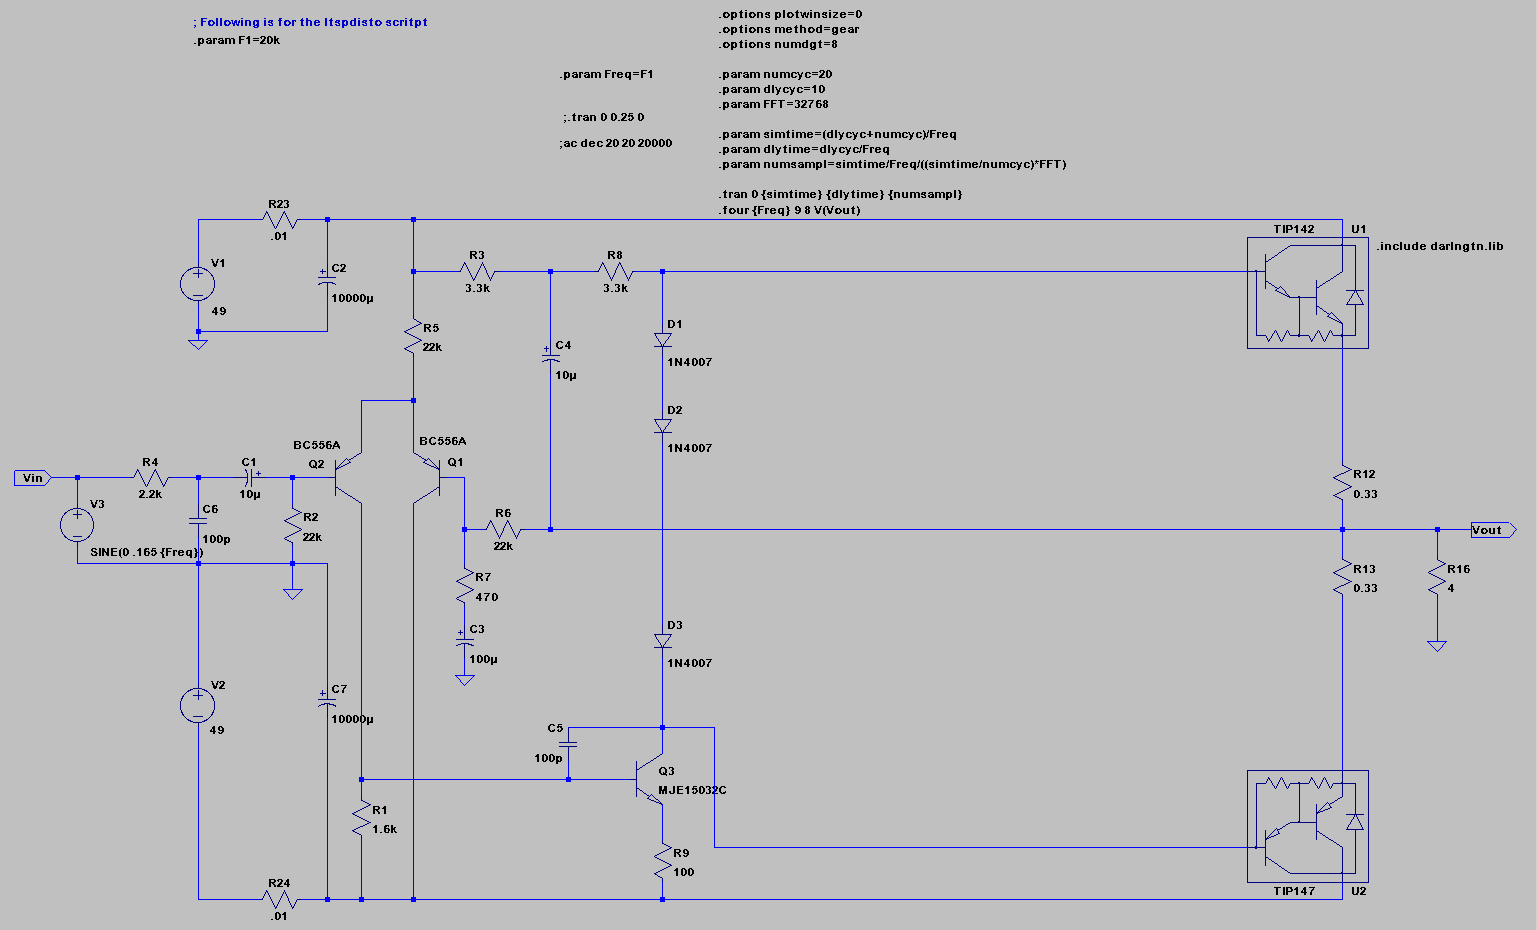Click resistor R5 symbol
The height and width of the screenshot is (930, 1537).
pyautogui.click(x=413, y=336)
